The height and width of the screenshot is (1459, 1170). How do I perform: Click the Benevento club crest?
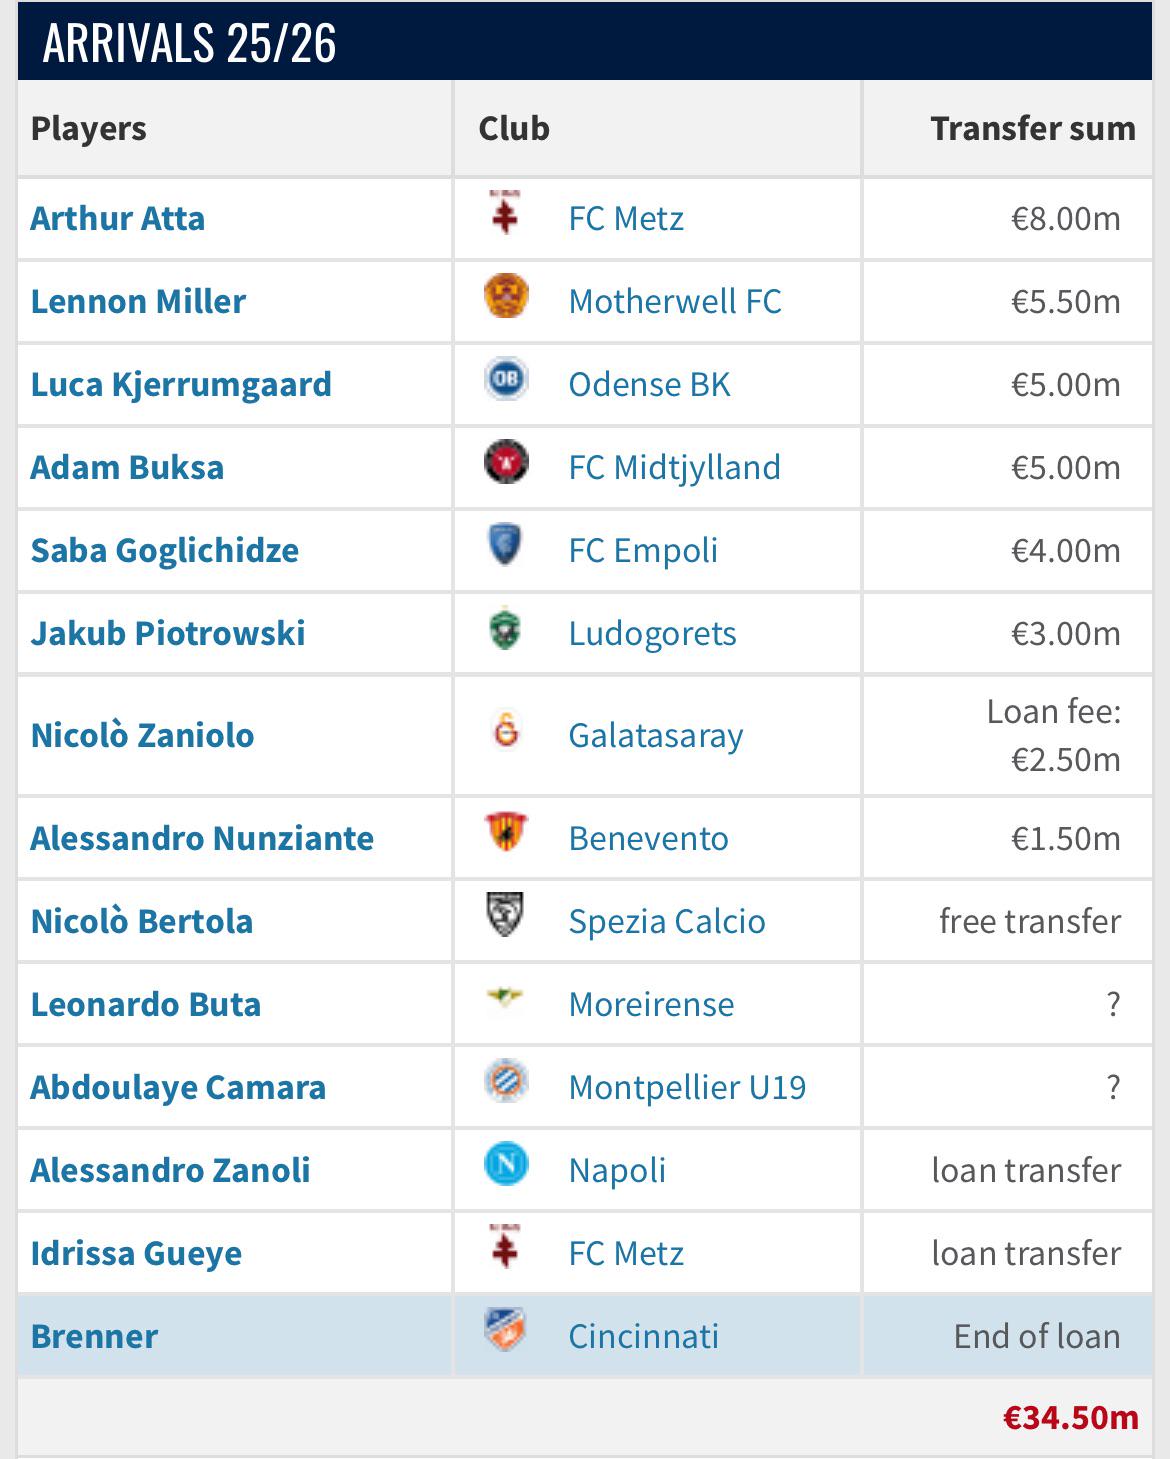[506, 833]
